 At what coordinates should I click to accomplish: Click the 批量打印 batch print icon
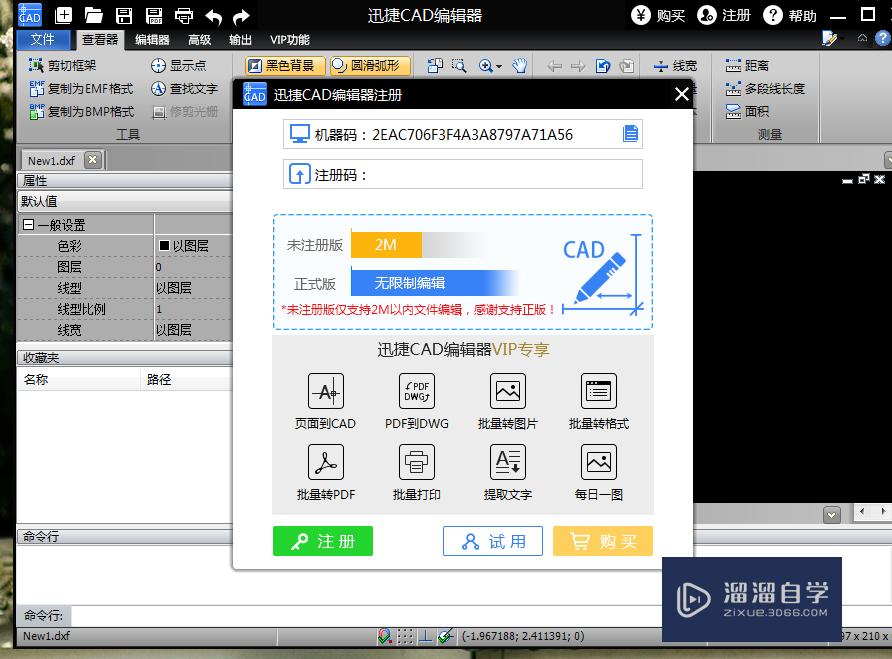[x=416, y=463]
